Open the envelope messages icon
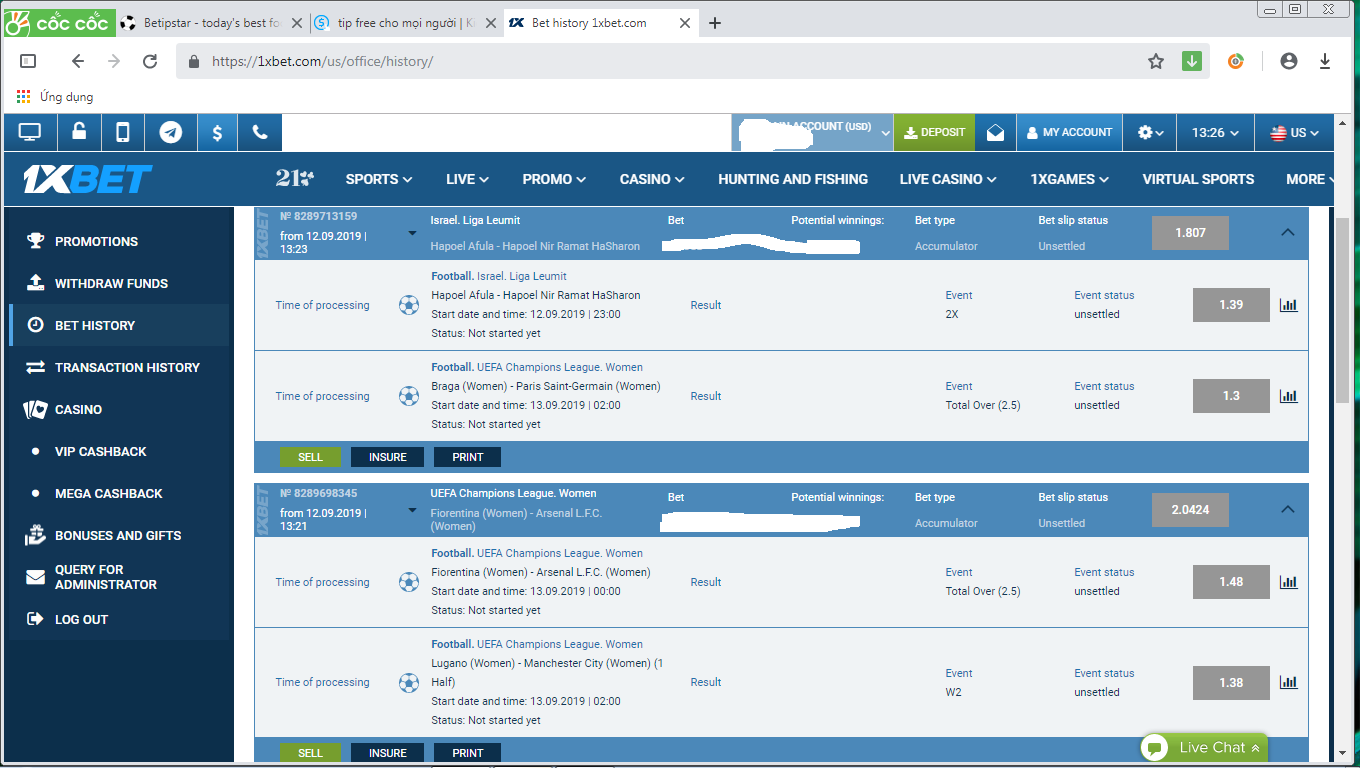This screenshot has width=1360, height=768. (x=995, y=132)
